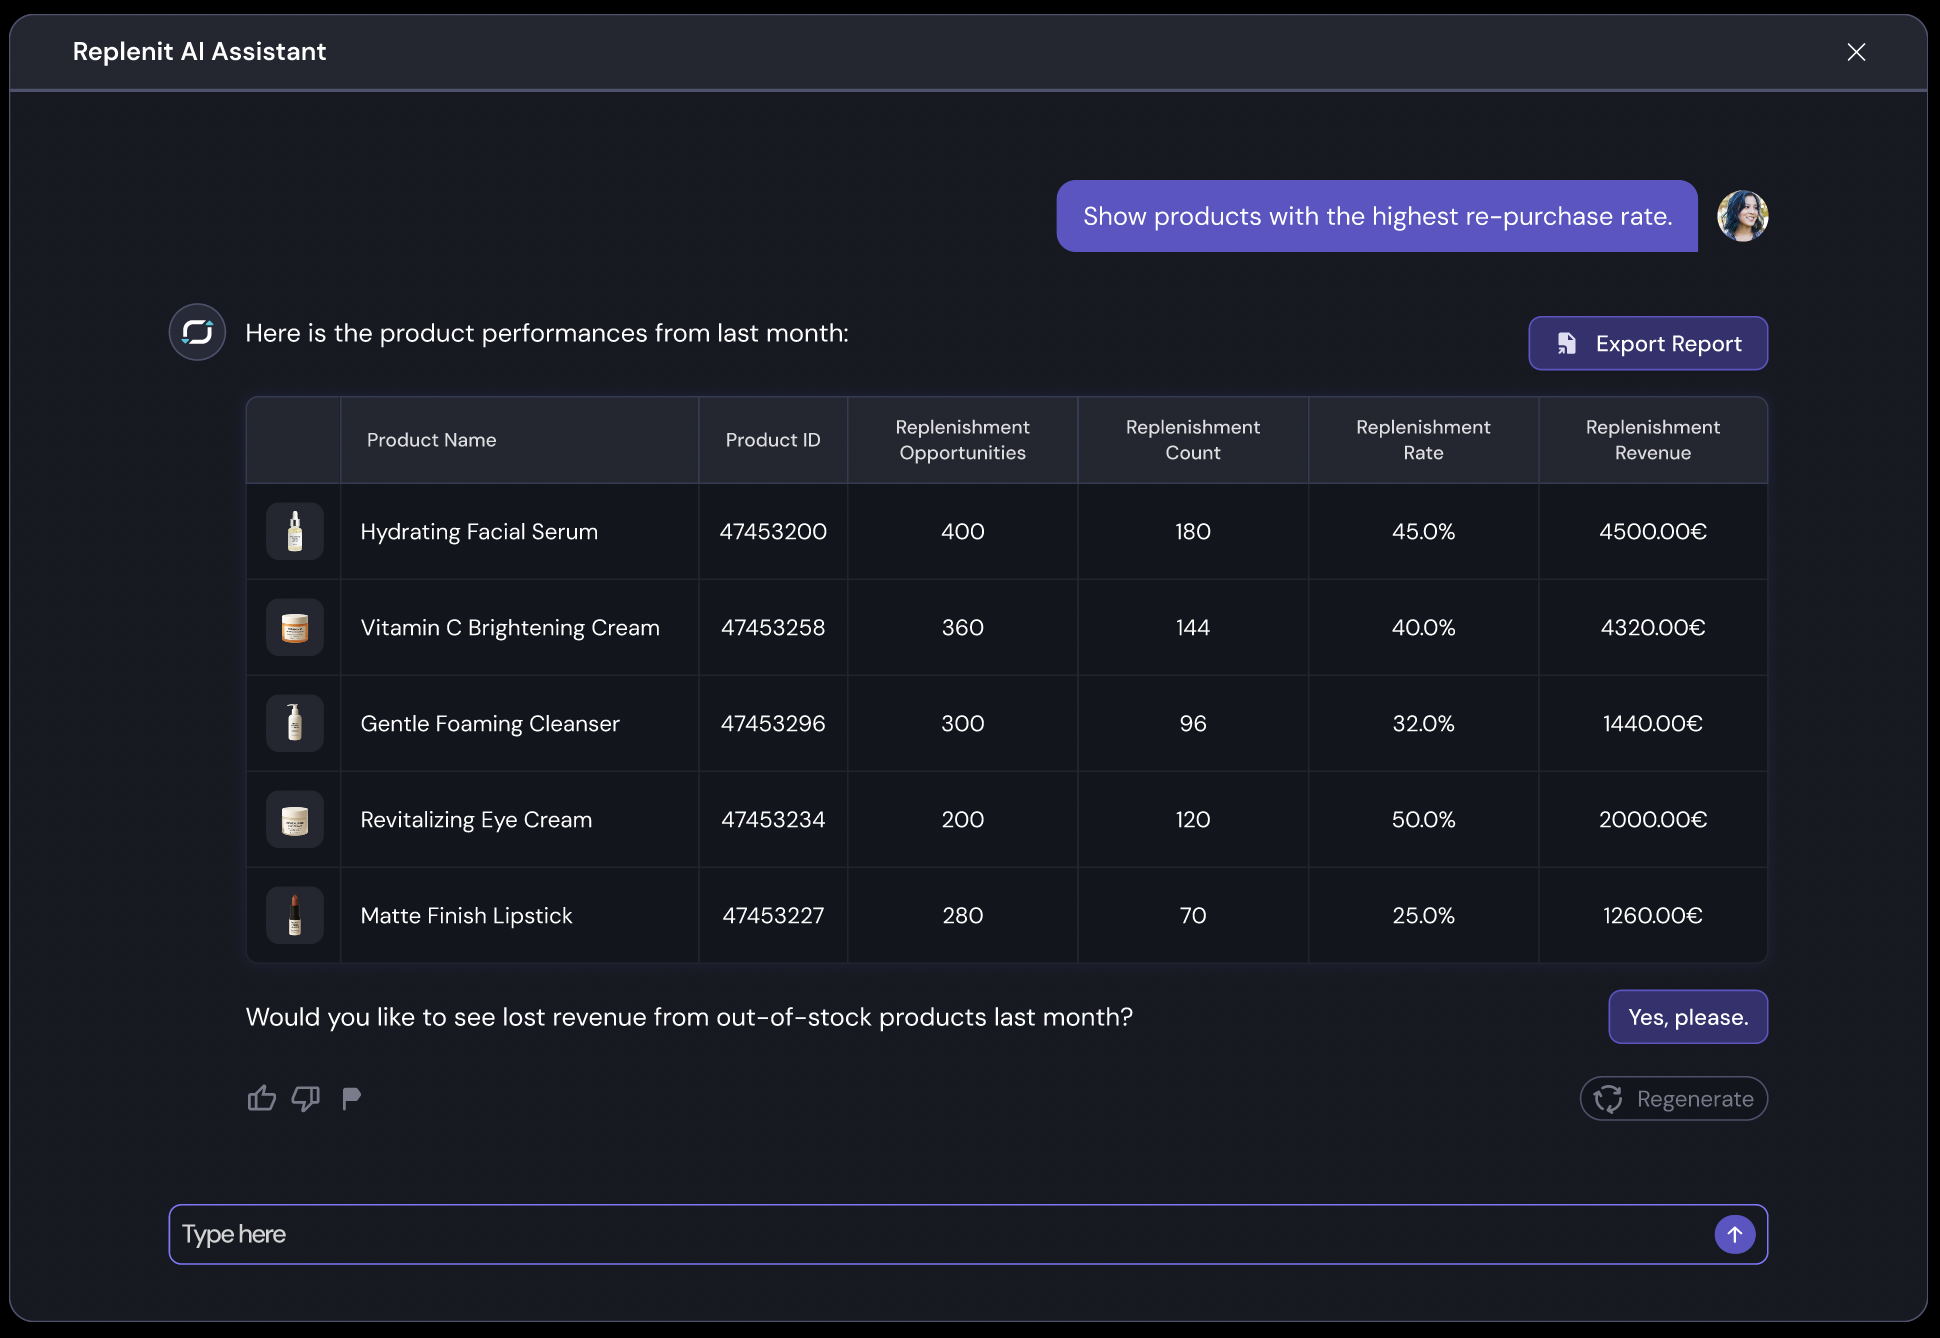
Task: Flag this response with flag icon
Action: tap(351, 1098)
